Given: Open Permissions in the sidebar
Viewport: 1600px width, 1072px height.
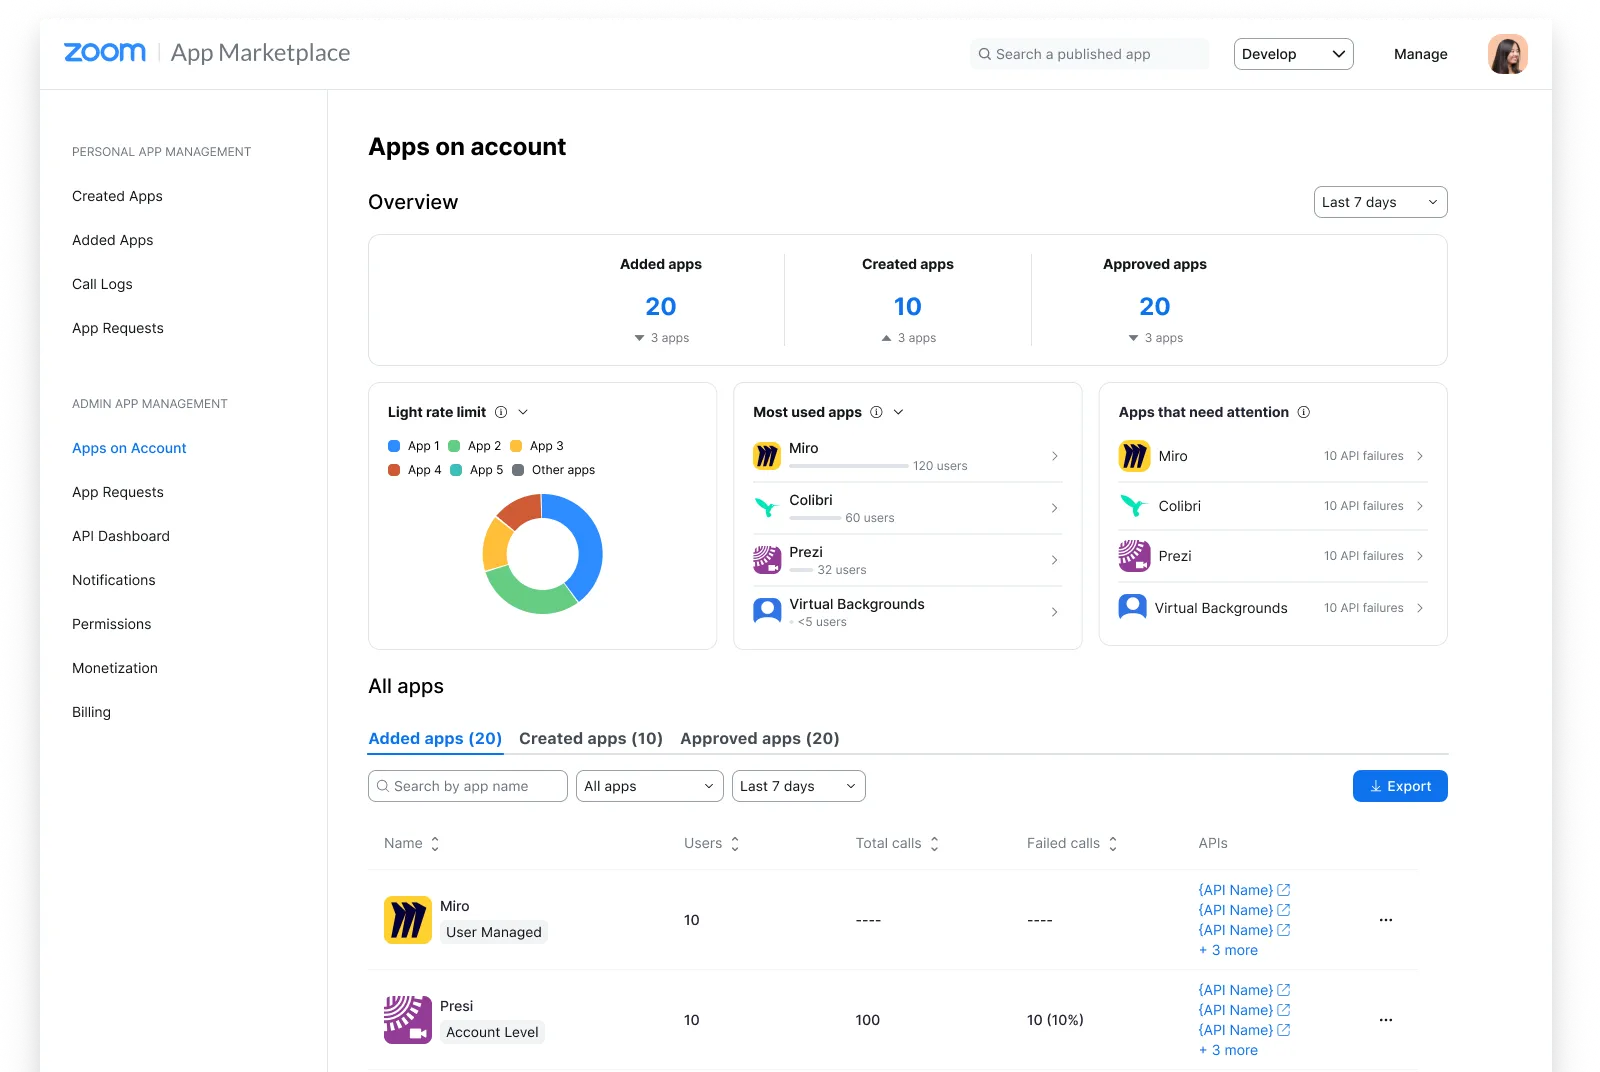Looking at the screenshot, I should click(112, 624).
